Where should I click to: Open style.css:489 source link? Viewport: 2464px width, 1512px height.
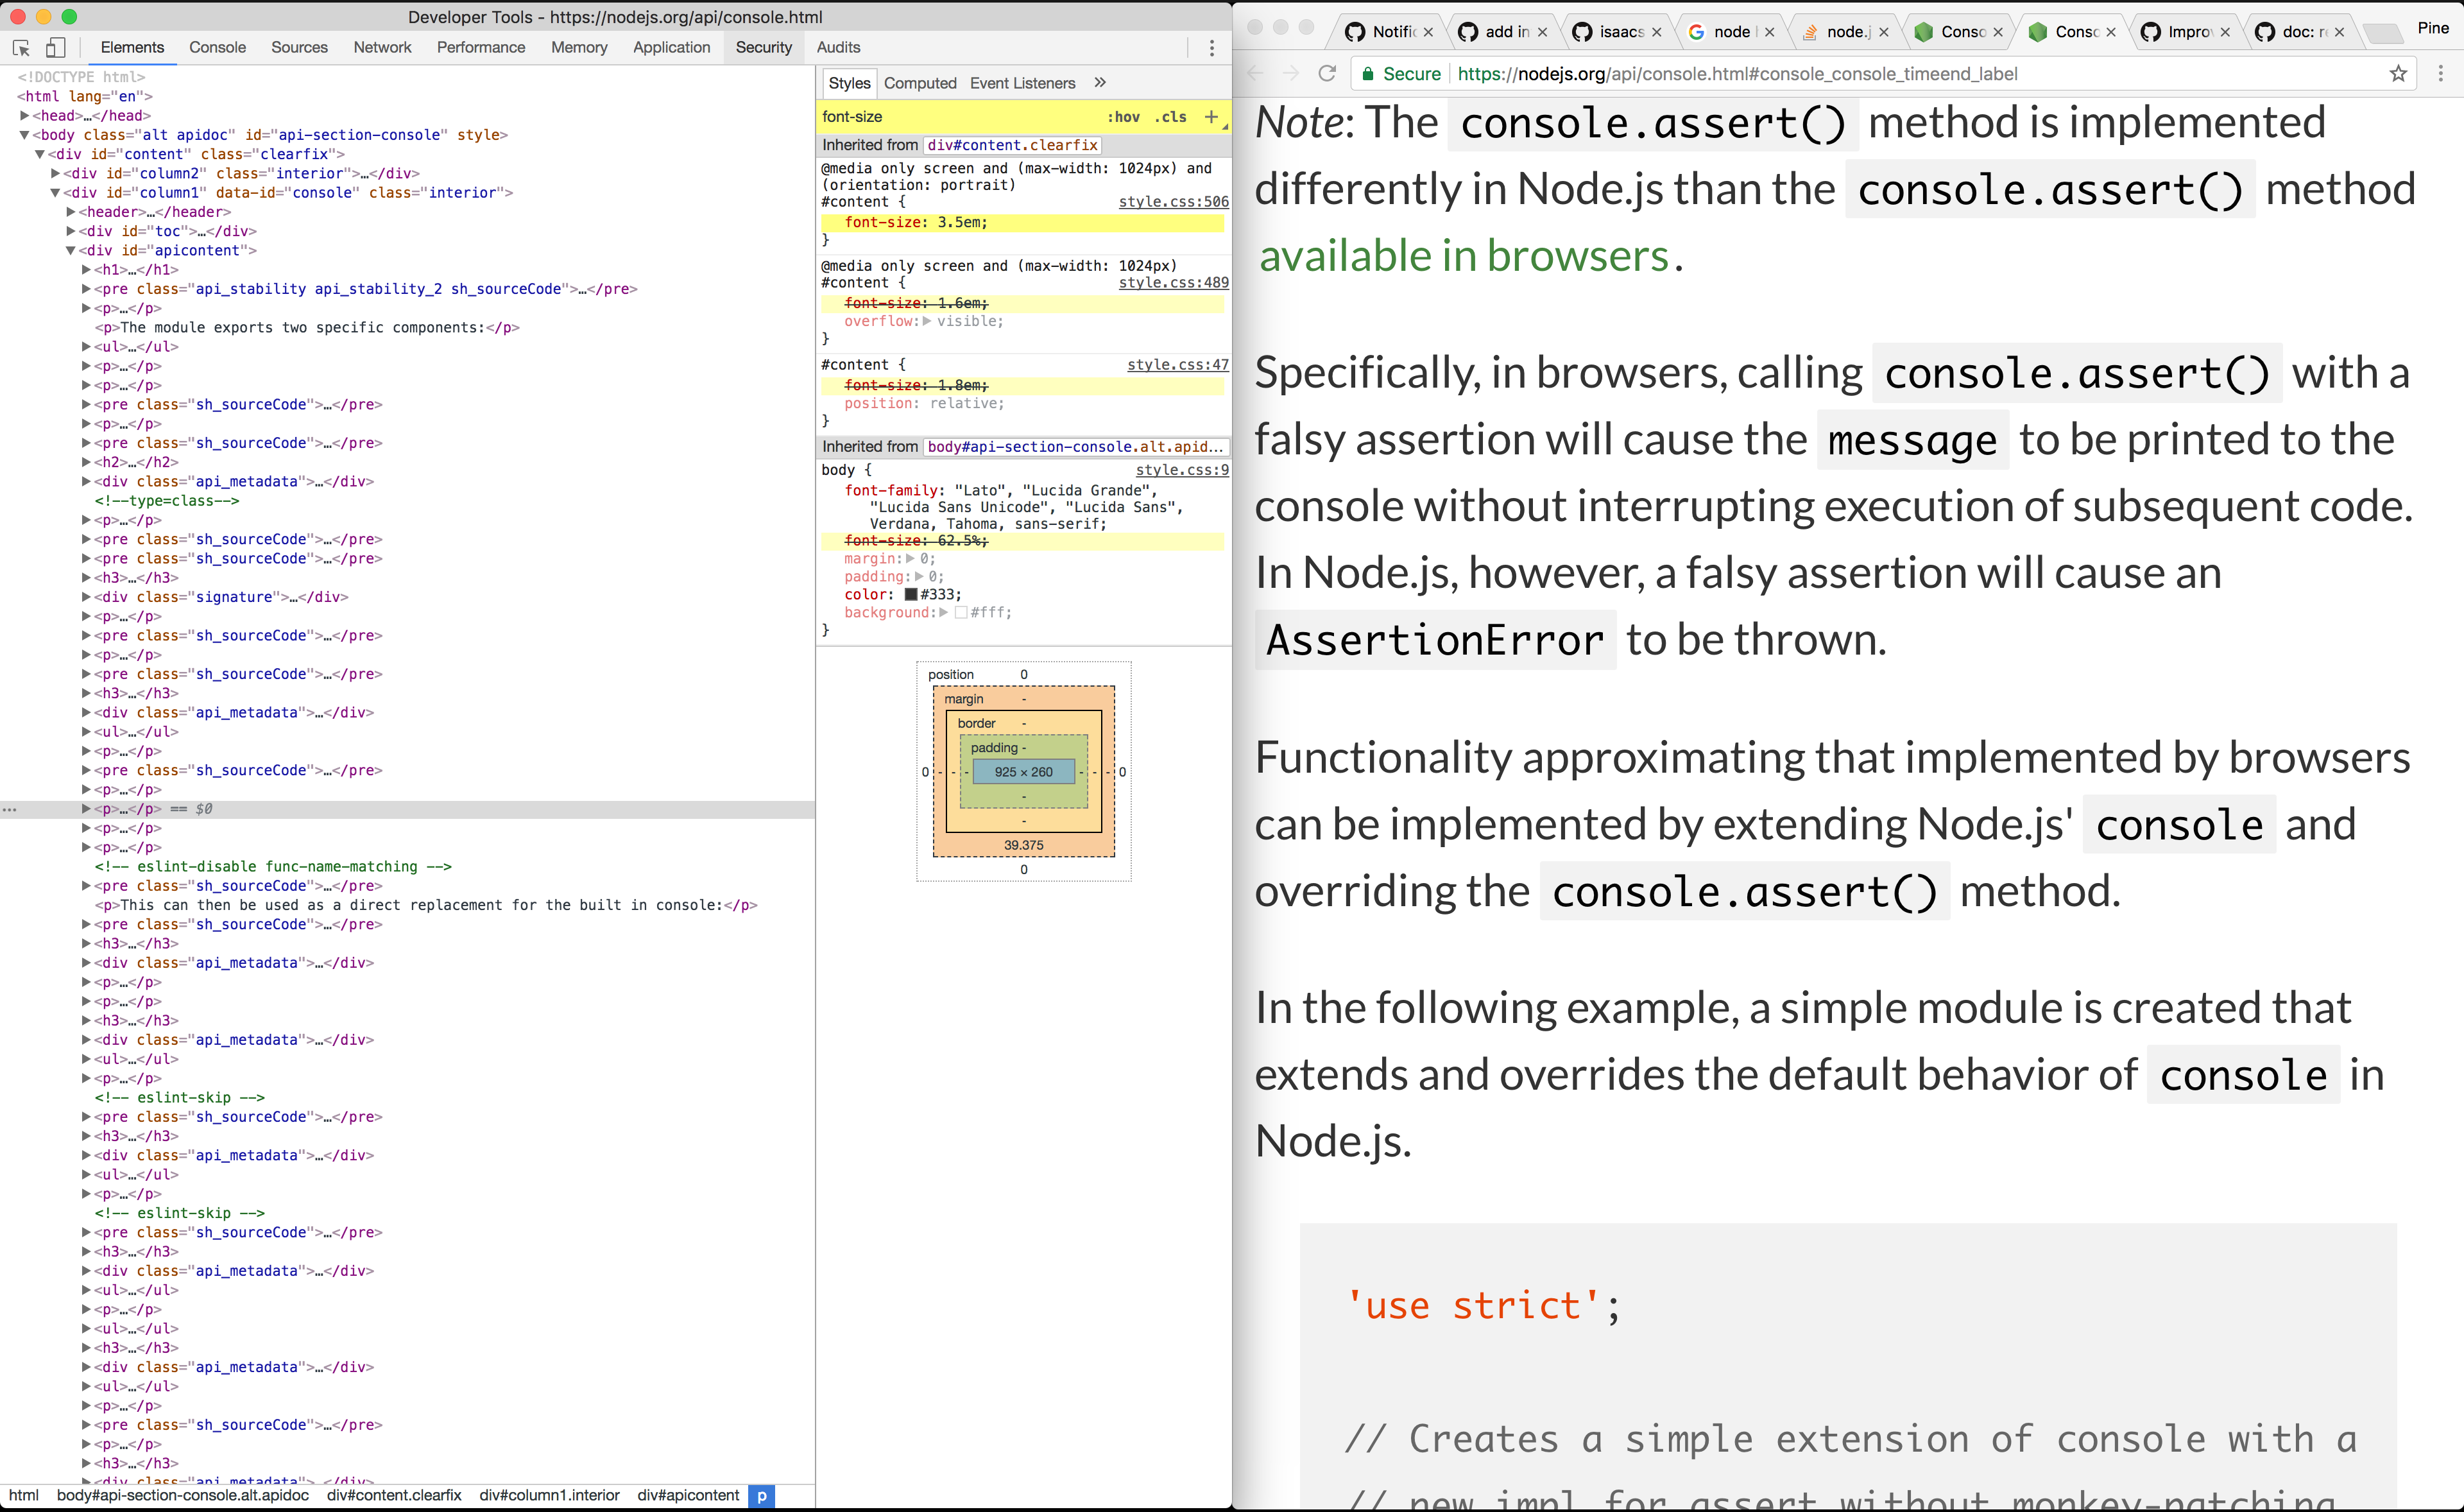click(x=1173, y=283)
